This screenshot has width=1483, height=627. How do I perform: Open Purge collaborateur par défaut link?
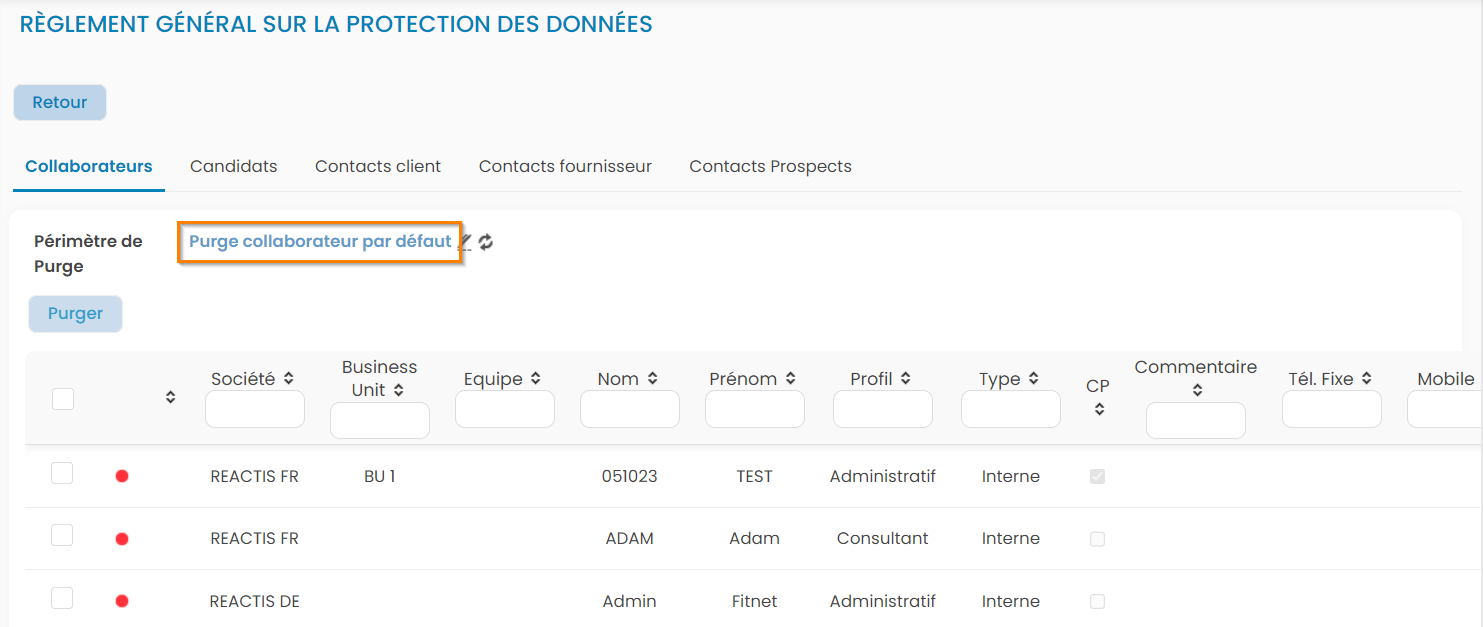(x=320, y=242)
